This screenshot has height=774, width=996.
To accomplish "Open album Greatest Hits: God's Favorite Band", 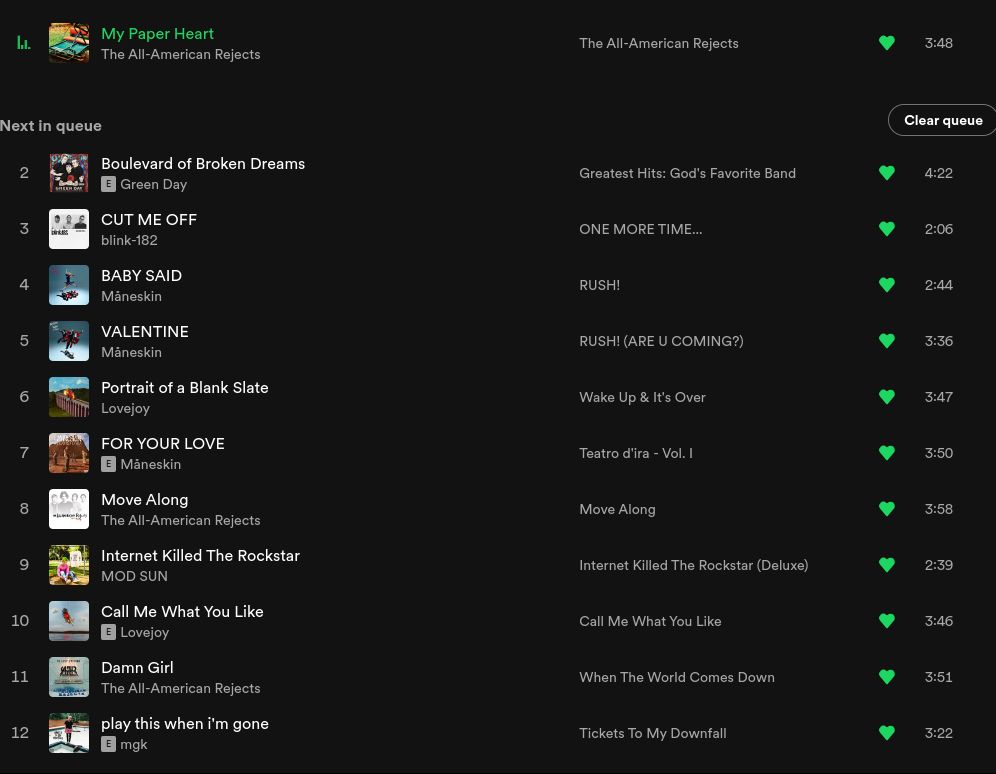I will tap(687, 173).
